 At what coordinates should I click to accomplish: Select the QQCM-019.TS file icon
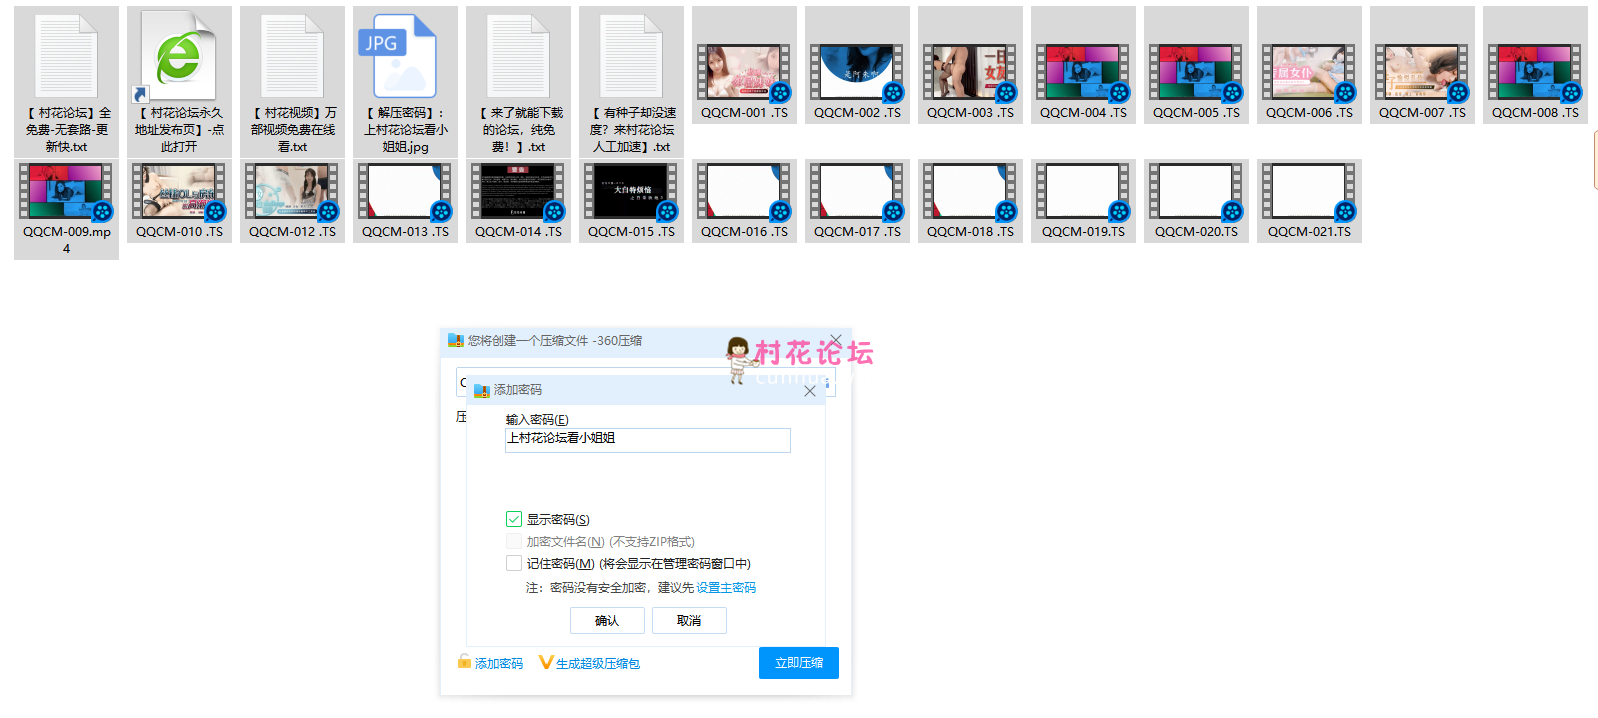click(1082, 192)
